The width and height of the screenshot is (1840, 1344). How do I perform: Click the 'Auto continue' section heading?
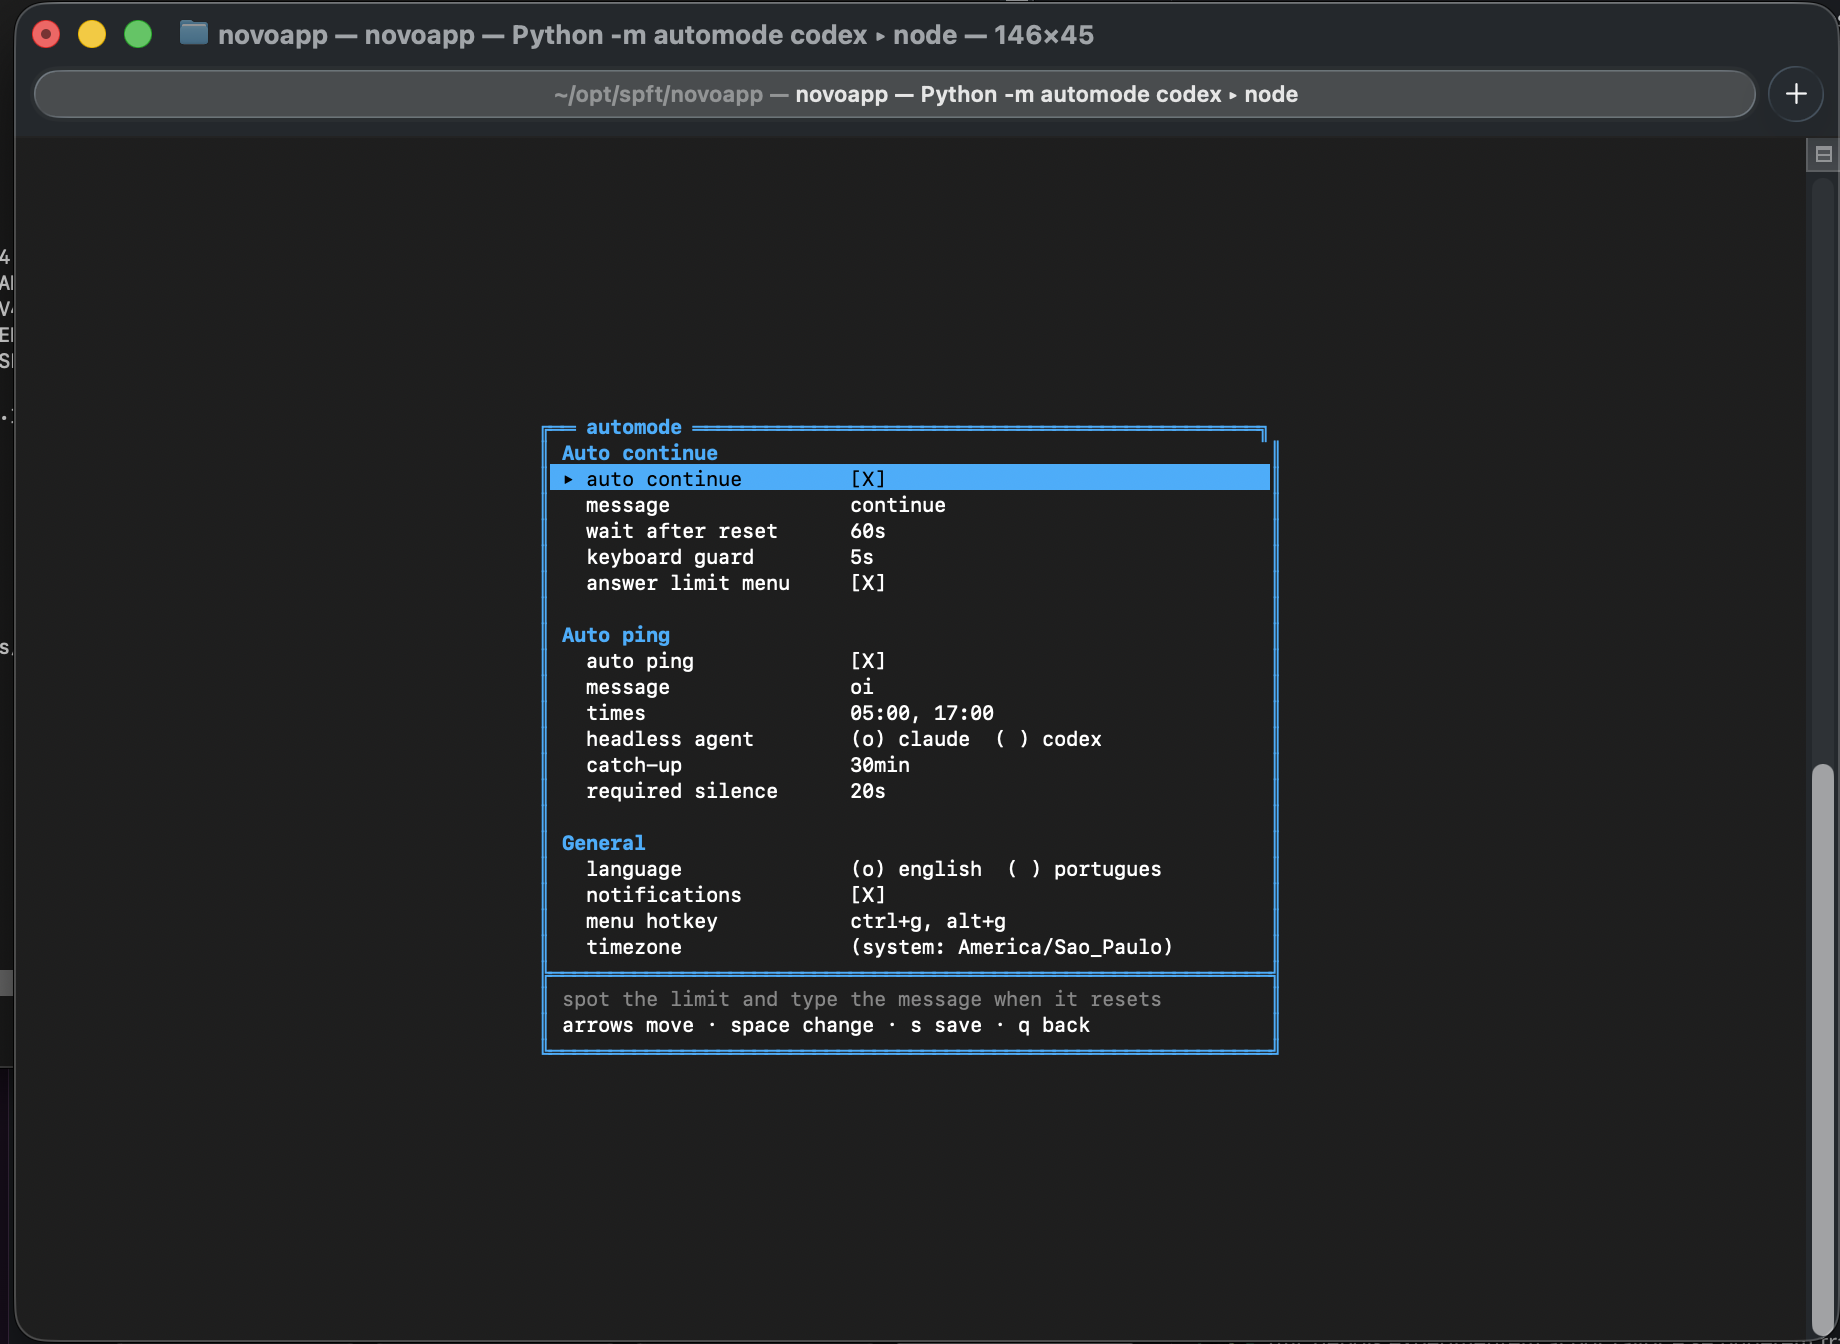(640, 453)
